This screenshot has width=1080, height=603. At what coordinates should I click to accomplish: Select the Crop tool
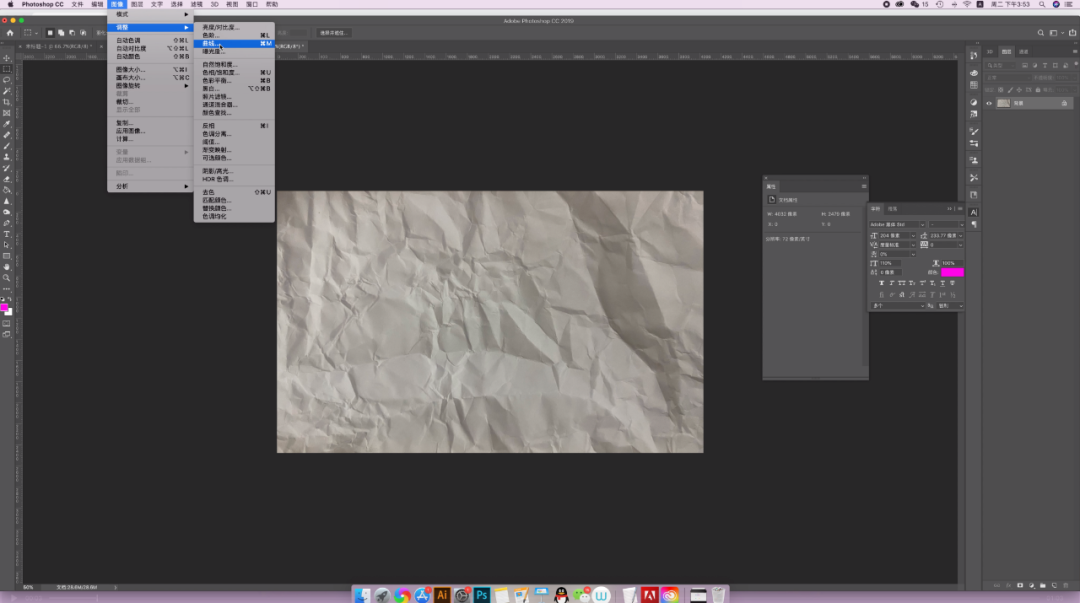coord(6,102)
